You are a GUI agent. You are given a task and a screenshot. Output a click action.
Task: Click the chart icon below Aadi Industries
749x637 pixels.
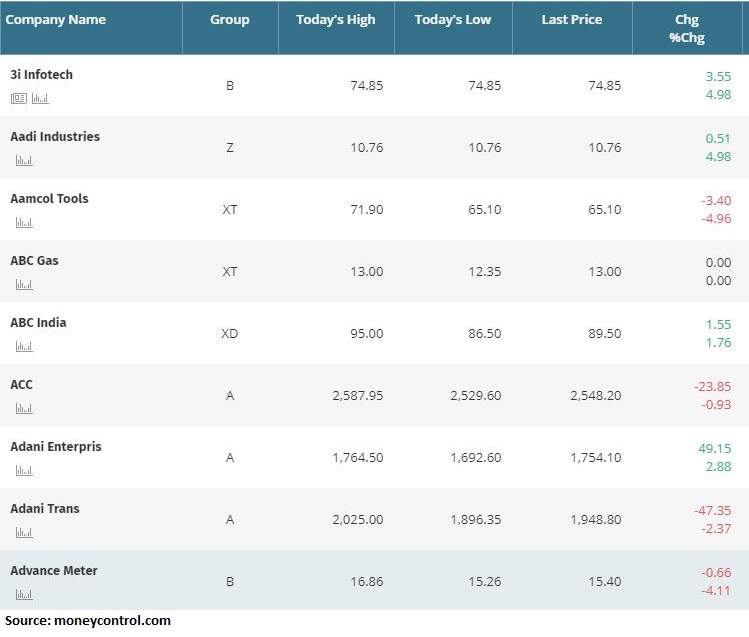click(x=23, y=160)
